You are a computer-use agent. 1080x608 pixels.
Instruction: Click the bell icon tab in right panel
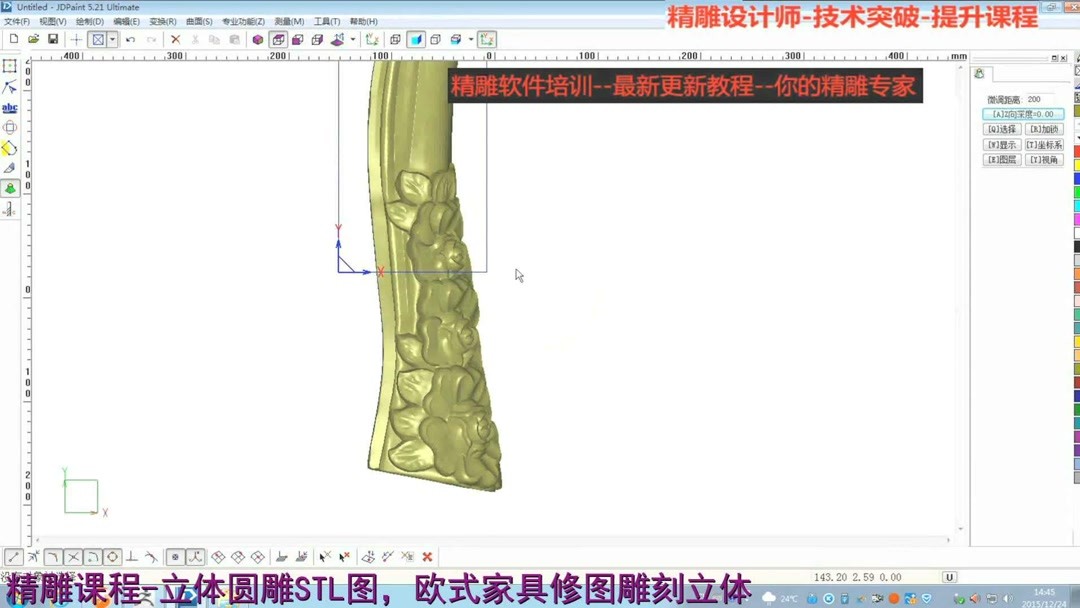pos(978,73)
